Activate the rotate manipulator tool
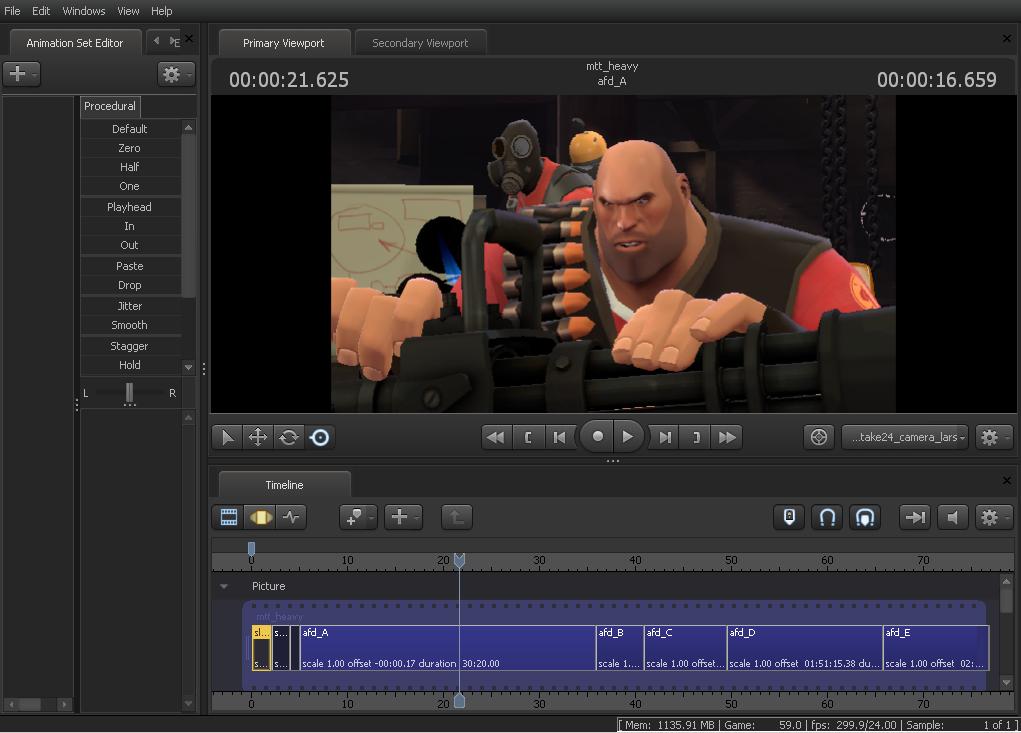The image size is (1021, 733). coord(289,437)
